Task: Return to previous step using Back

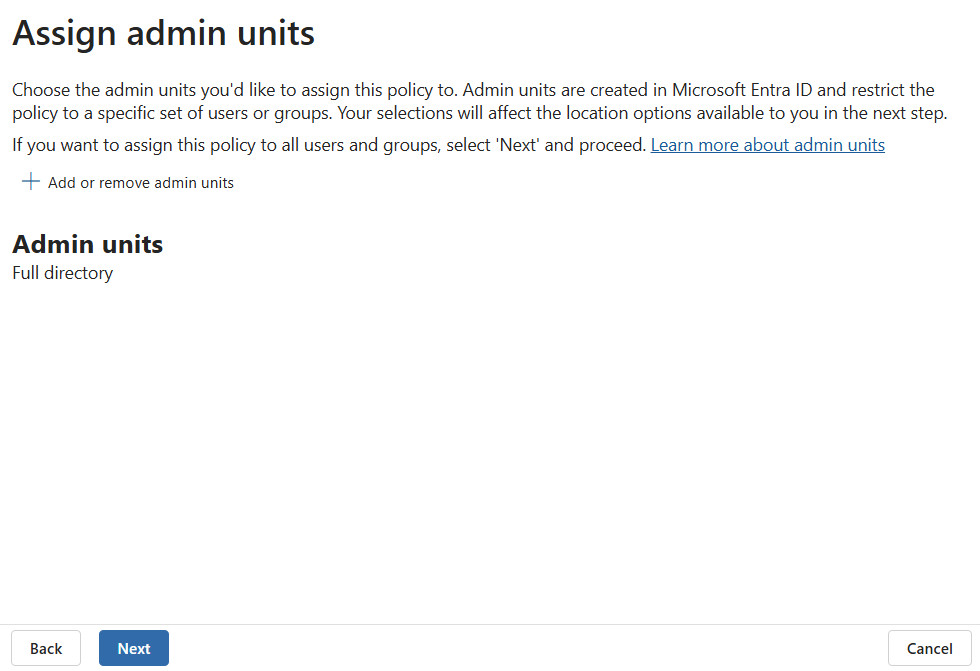Action: tap(45, 648)
